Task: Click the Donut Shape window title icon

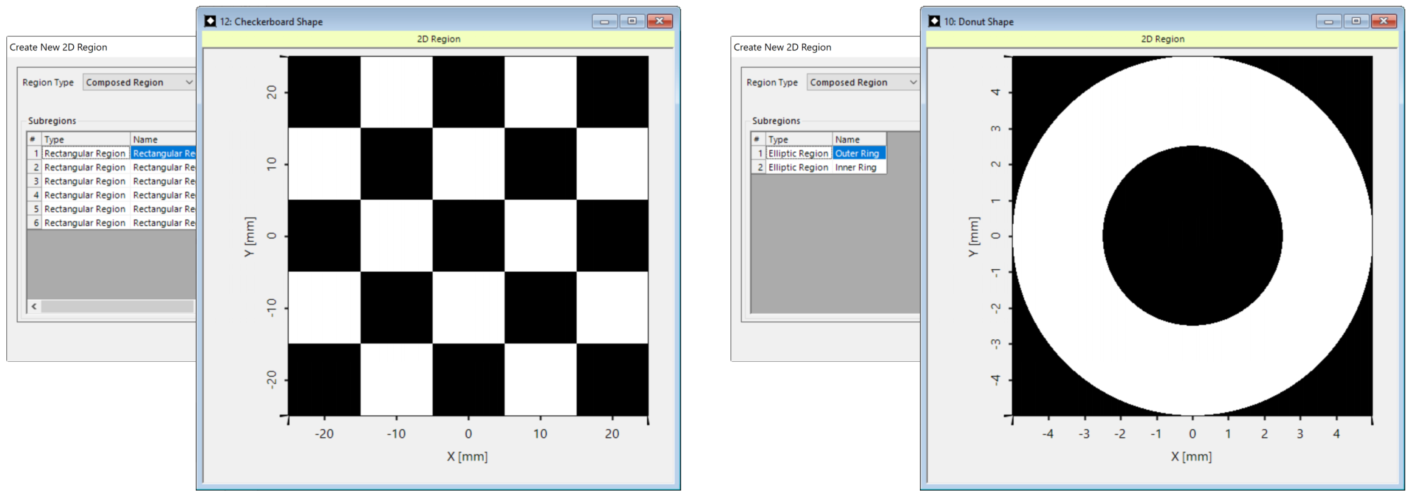Action: (935, 21)
